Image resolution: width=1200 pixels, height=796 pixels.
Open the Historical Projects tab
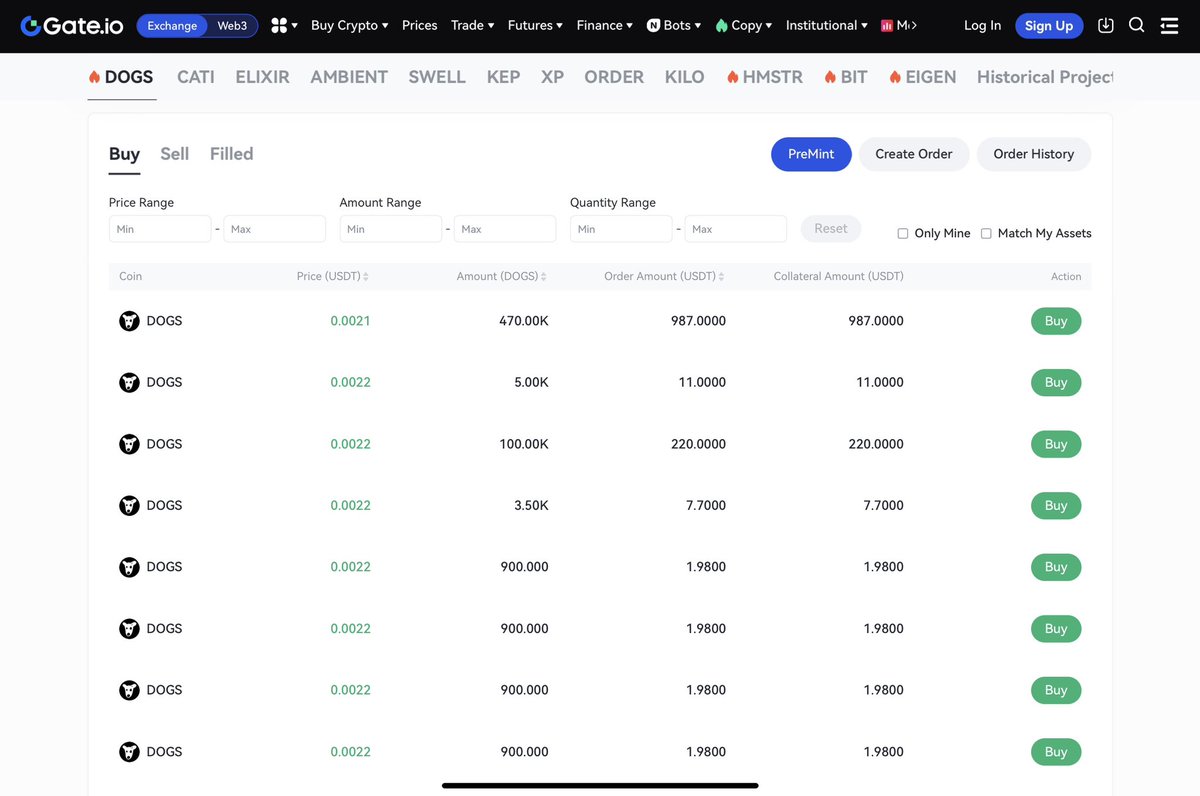click(x=1045, y=77)
